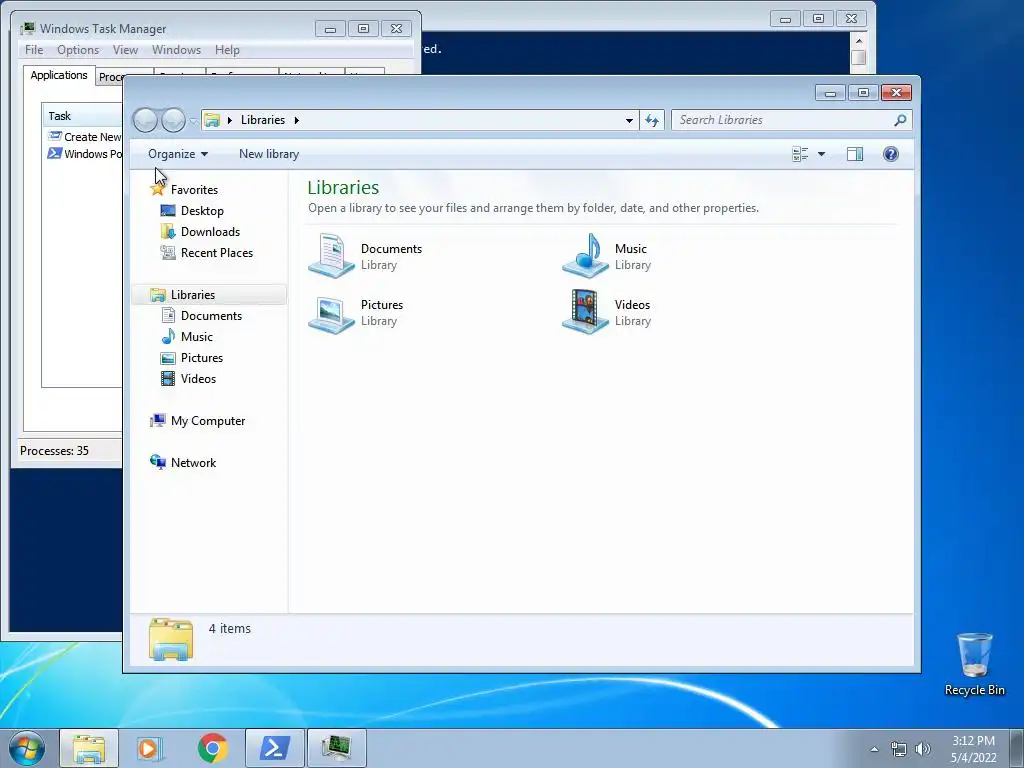This screenshot has height=768, width=1024.
Task: Select Music in navigation pane tree
Action: click(197, 337)
